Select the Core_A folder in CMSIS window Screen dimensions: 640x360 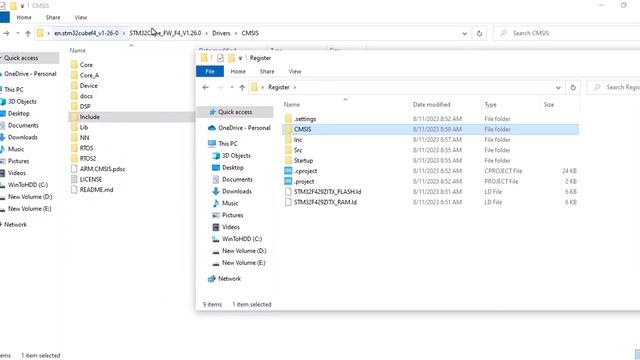click(89, 75)
